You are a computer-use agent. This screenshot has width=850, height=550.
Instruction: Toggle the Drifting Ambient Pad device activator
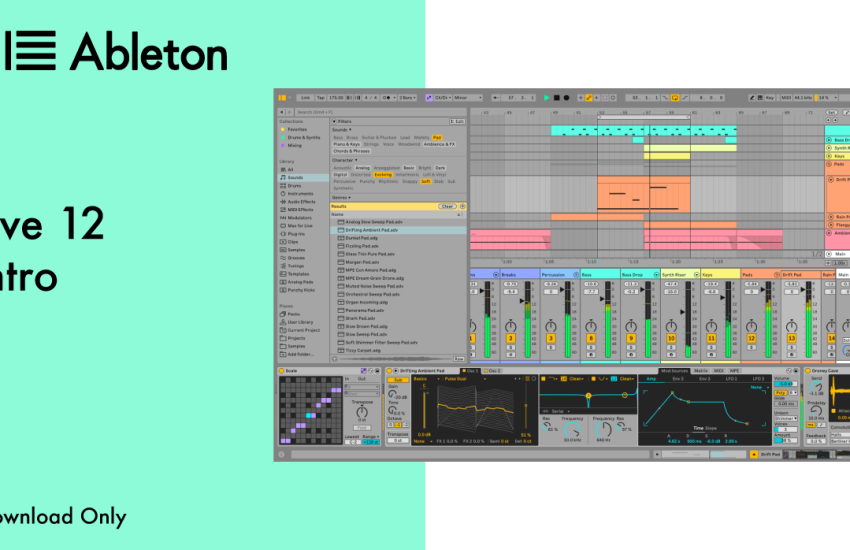click(389, 371)
